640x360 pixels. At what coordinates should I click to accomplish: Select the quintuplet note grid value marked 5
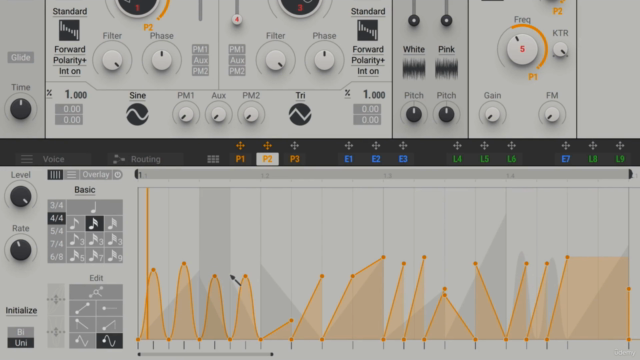tap(76, 256)
